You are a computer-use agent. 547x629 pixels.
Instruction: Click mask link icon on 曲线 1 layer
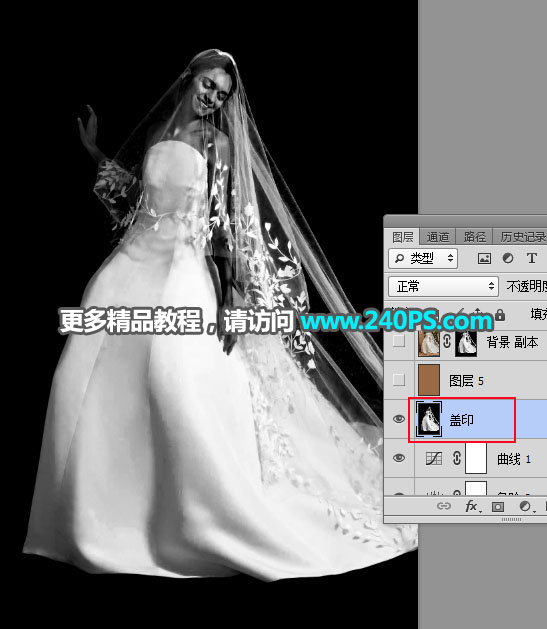(x=457, y=458)
